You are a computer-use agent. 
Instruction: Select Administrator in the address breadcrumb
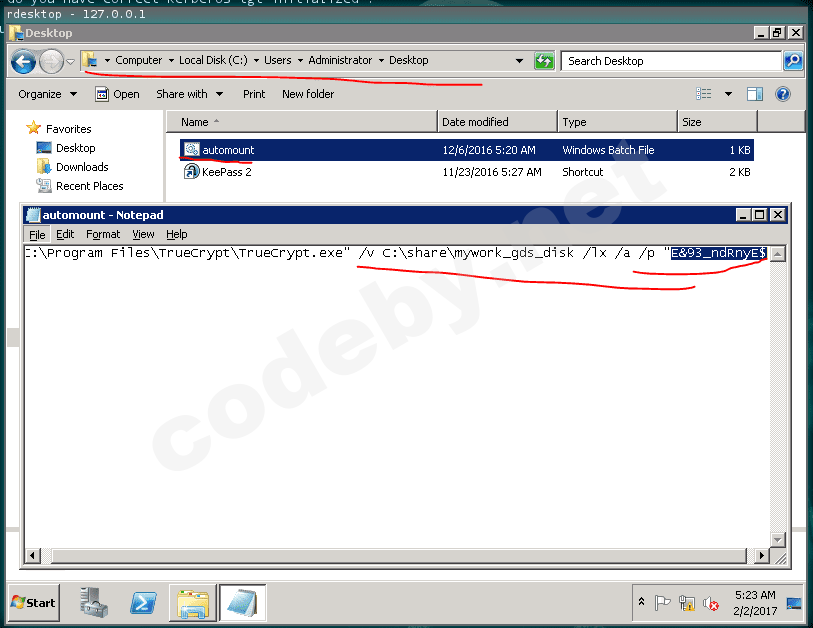click(340, 60)
